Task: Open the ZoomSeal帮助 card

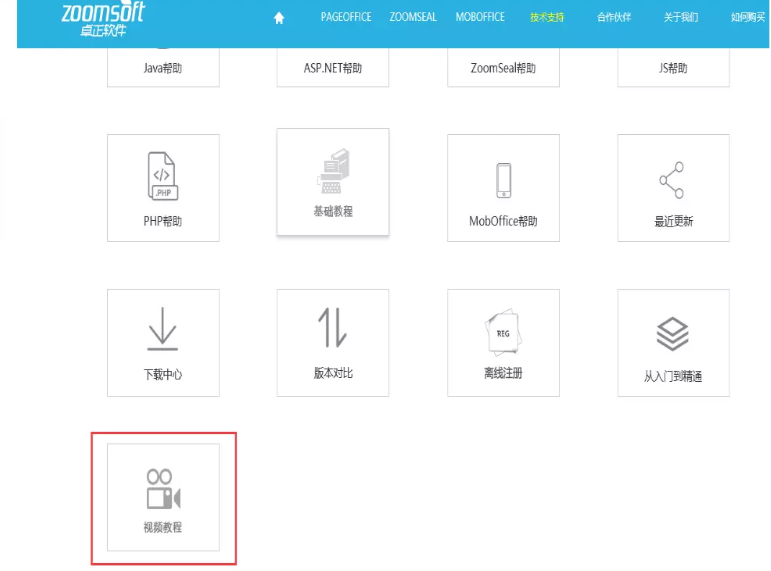Action: tap(503, 67)
